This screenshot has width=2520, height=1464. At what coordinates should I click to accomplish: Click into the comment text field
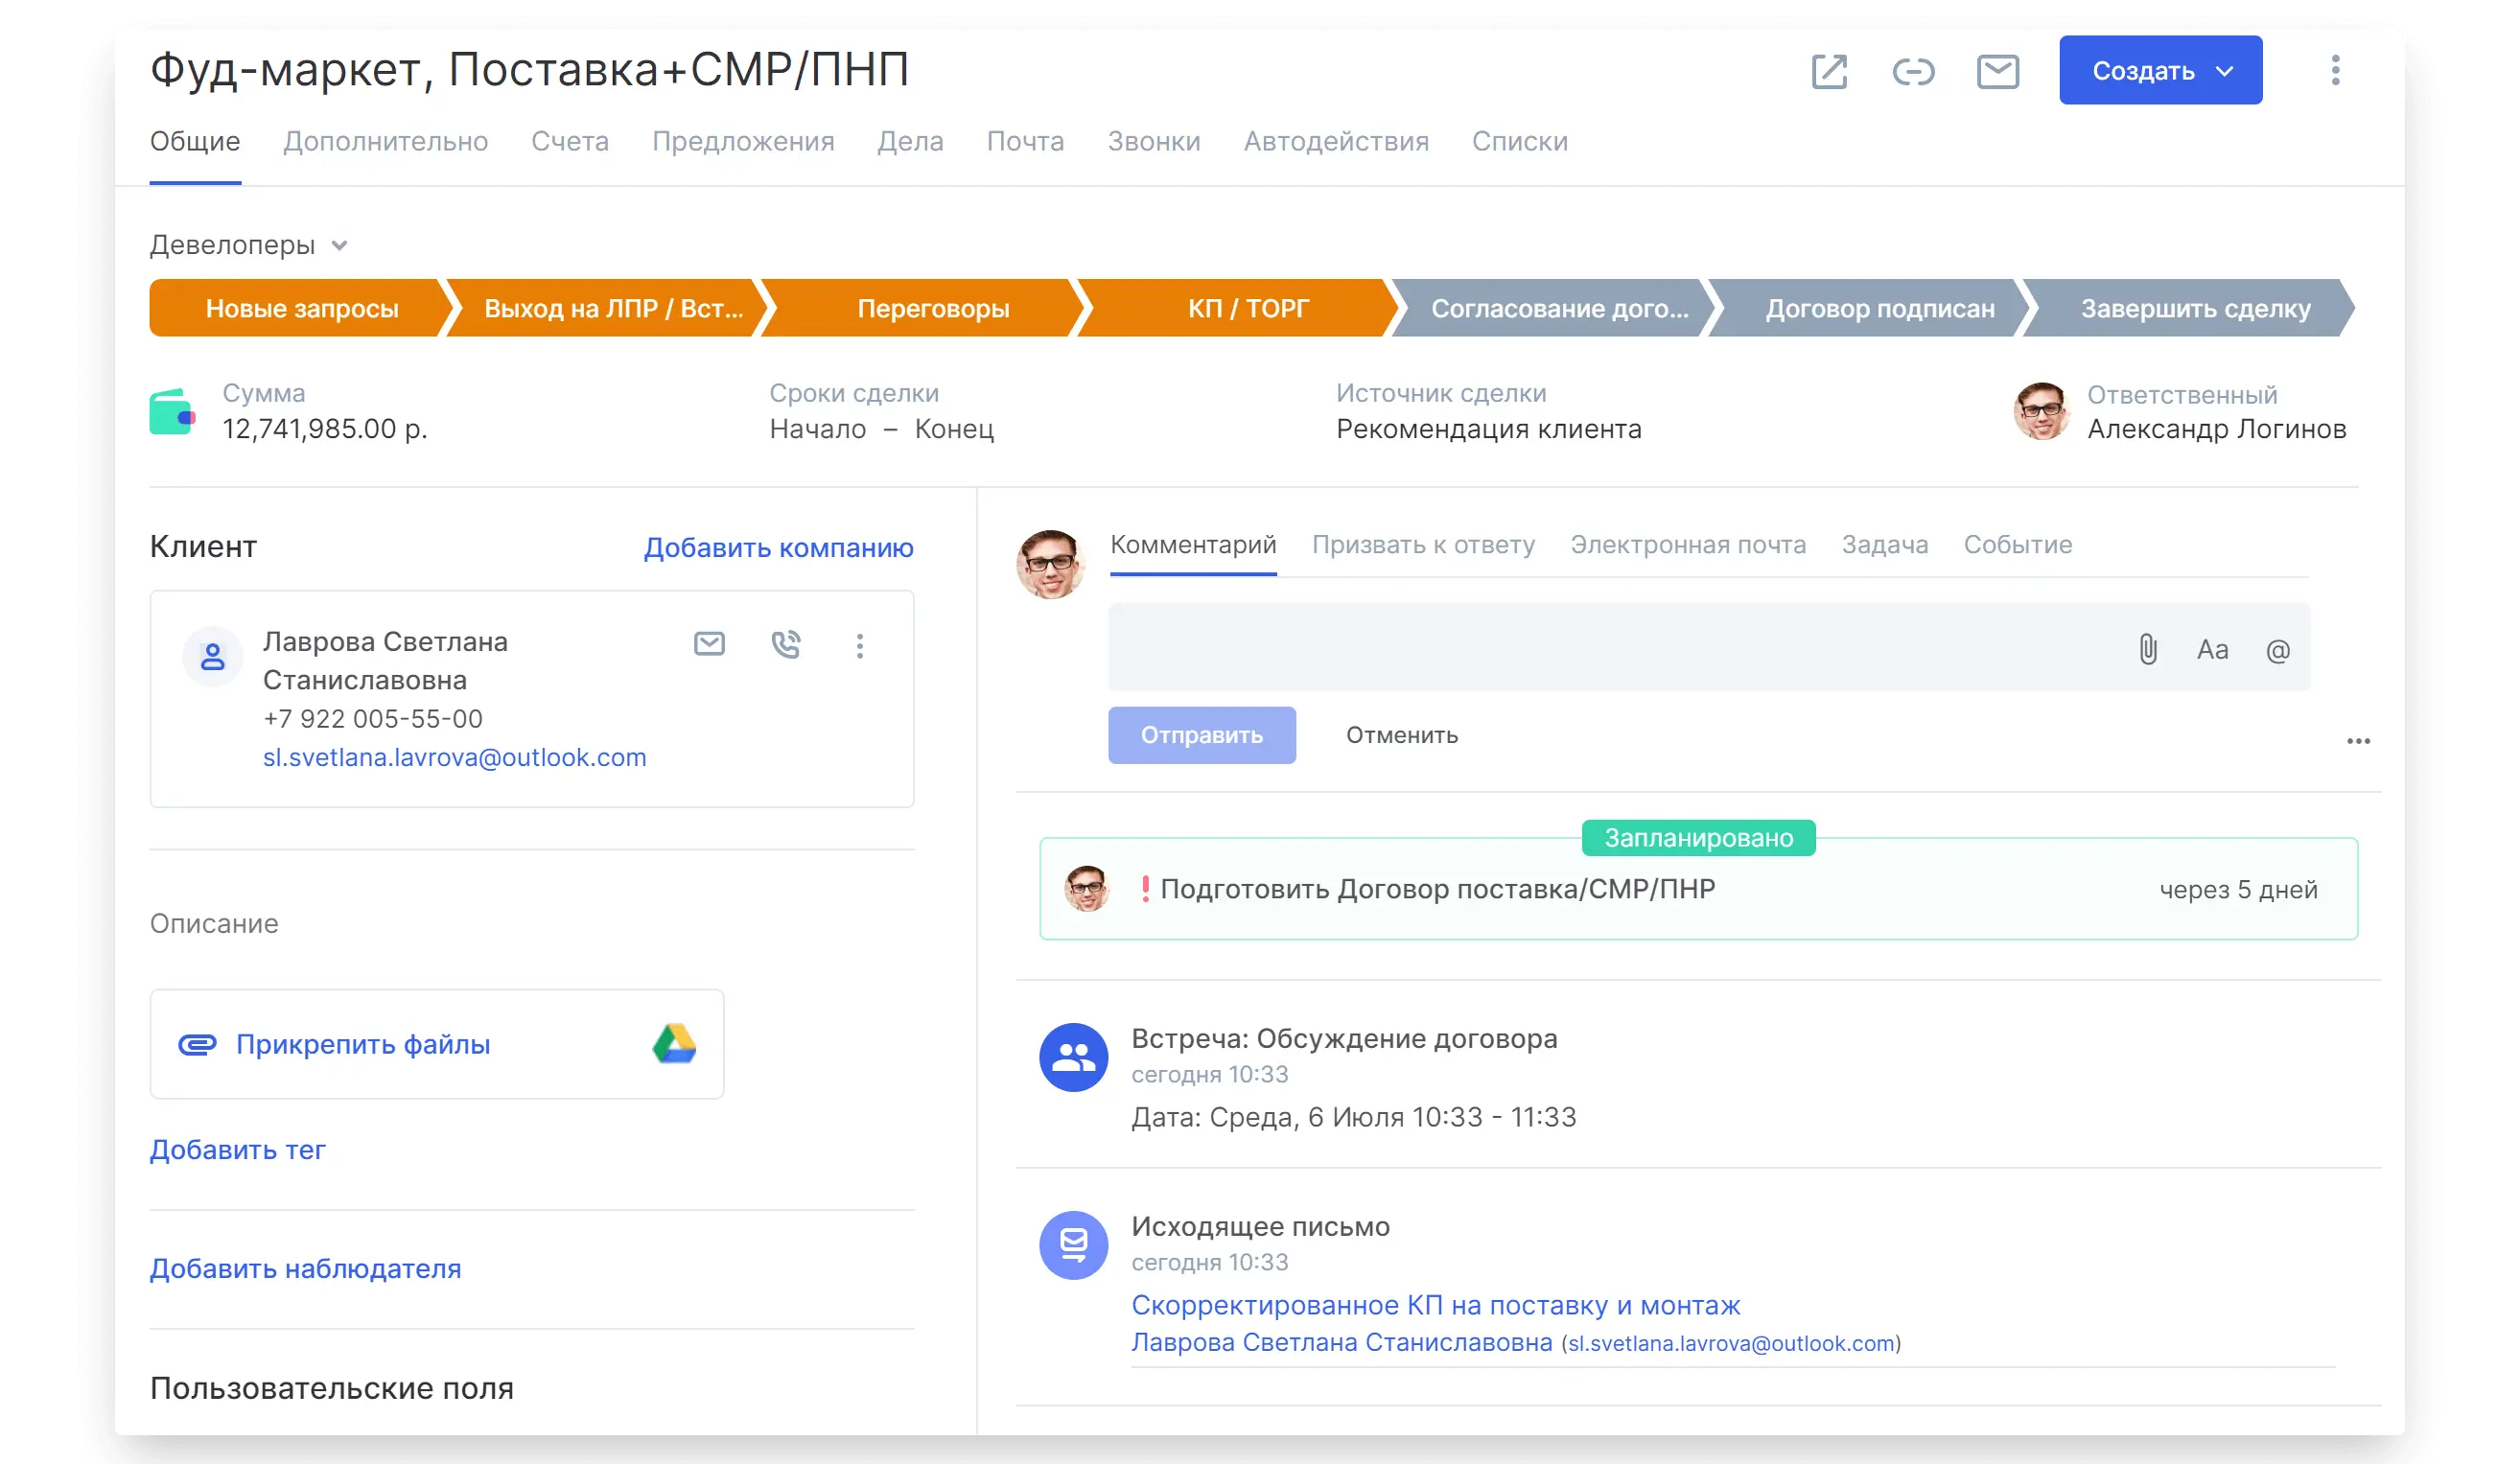(x=1600, y=648)
